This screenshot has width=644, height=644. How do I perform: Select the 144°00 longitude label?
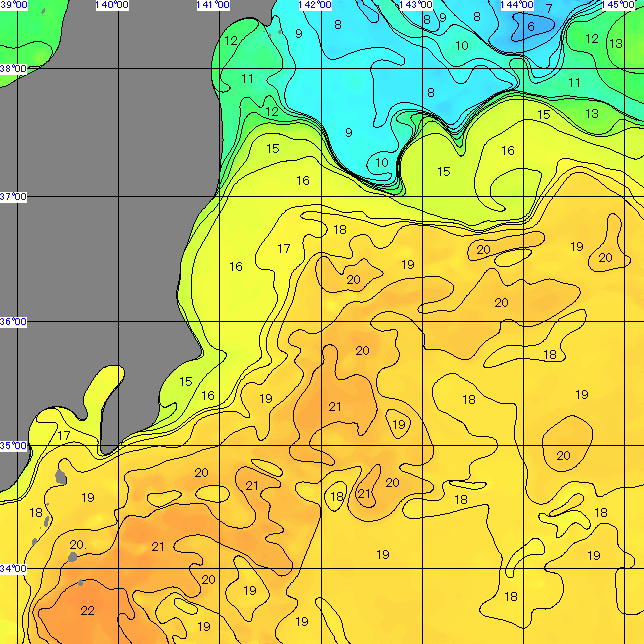click(516, 5)
